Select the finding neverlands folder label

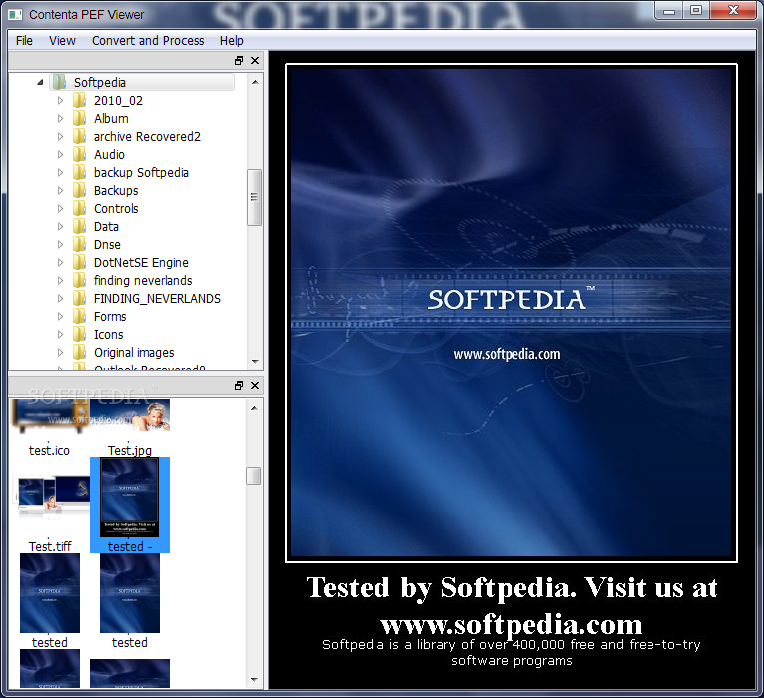tap(143, 281)
